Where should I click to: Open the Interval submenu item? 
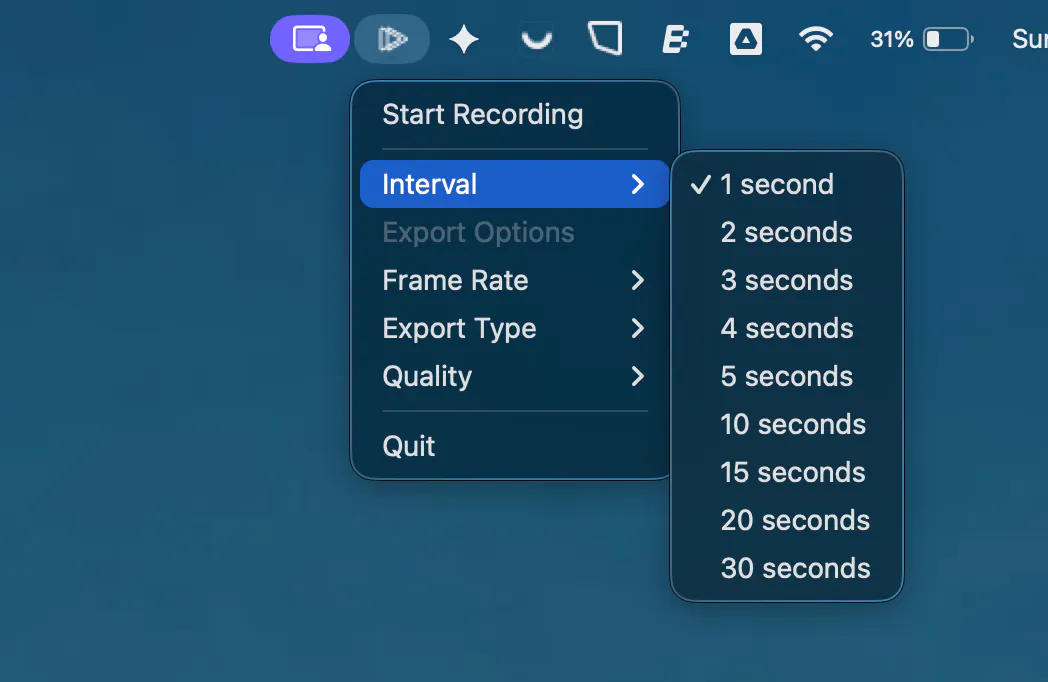tap(515, 184)
